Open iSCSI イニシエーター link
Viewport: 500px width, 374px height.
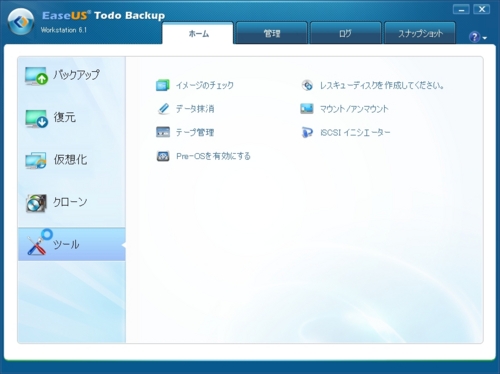coord(355,133)
